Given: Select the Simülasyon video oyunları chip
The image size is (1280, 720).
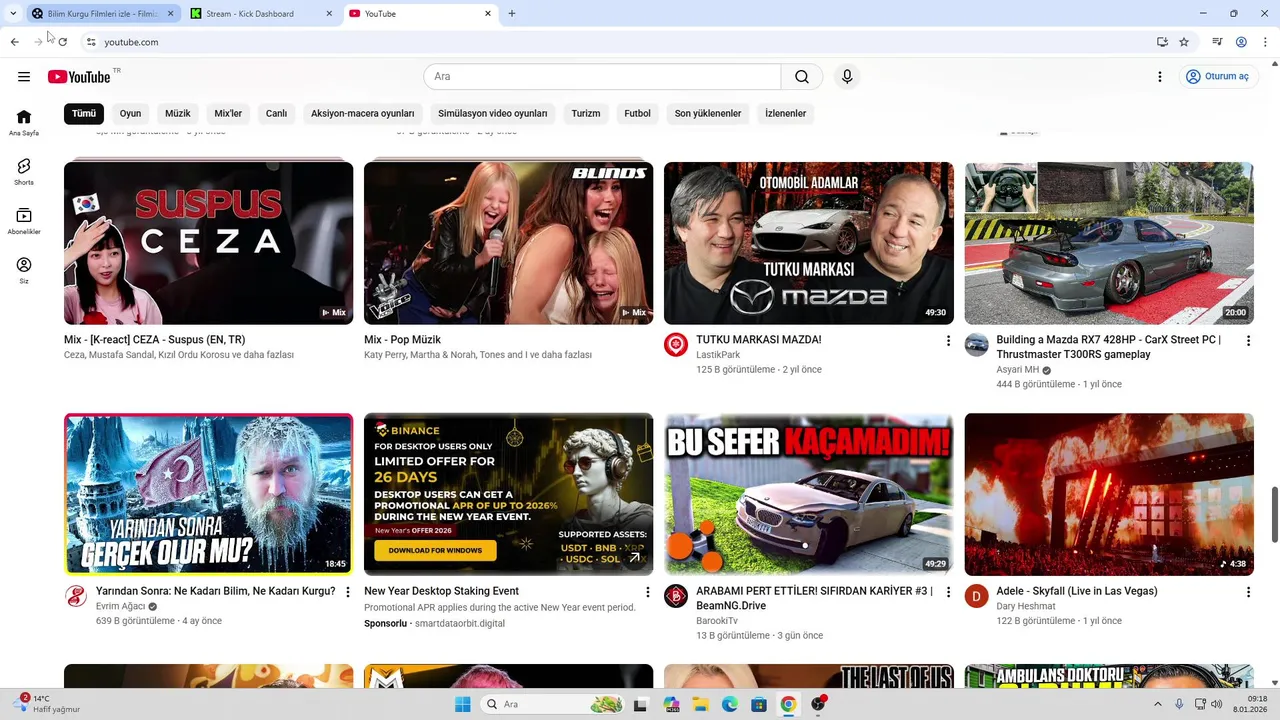Looking at the screenshot, I should pyautogui.click(x=493, y=113).
